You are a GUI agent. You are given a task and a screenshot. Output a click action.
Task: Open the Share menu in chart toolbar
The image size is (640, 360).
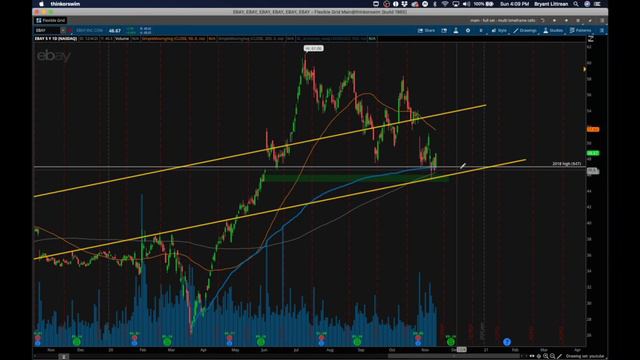coord(426,31)
